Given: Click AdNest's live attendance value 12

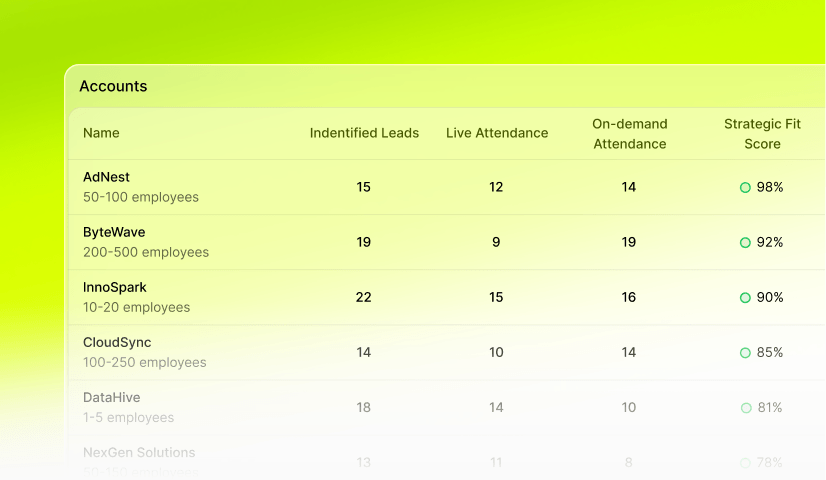Looking at the screenshot, I should [496, 187].
